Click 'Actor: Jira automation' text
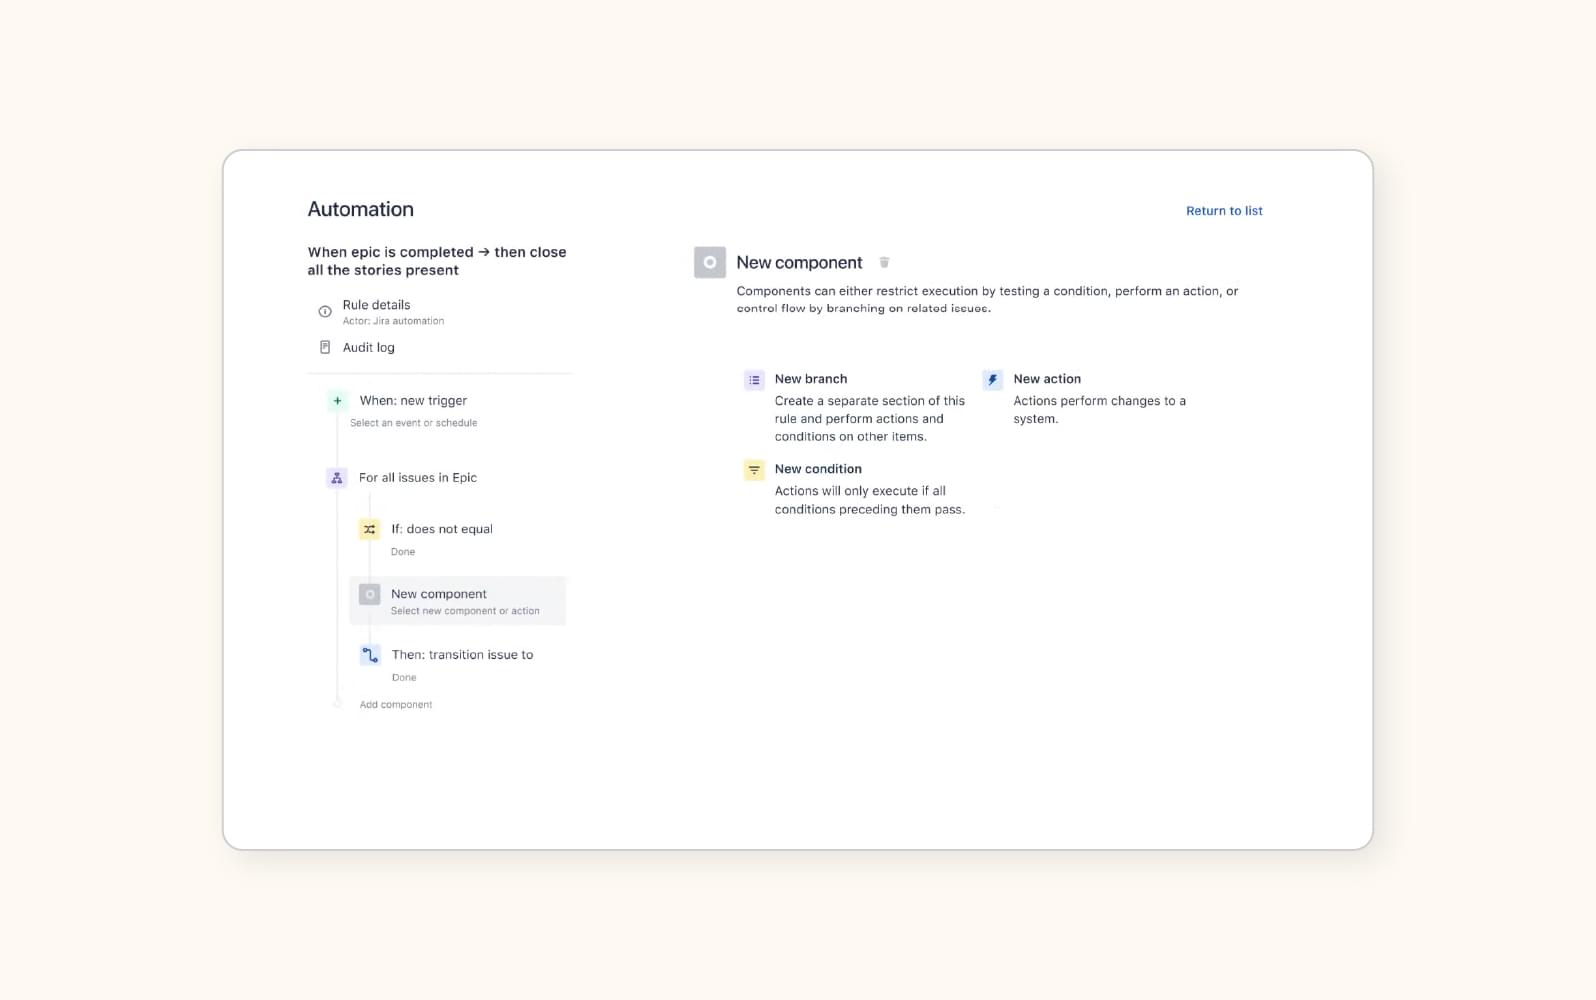Image resolution: width=1596 pixels, height=1000 pixels. click(393, 321)
